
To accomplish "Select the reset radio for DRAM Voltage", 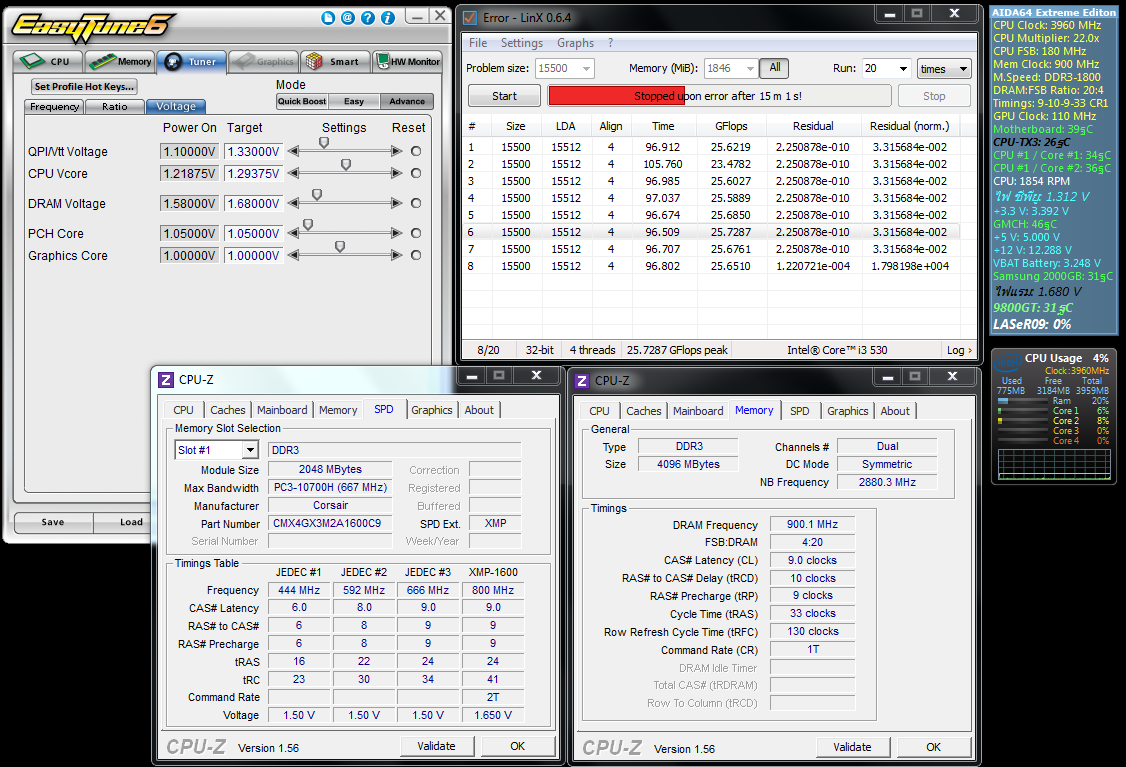I will click(x=416, y=204).
